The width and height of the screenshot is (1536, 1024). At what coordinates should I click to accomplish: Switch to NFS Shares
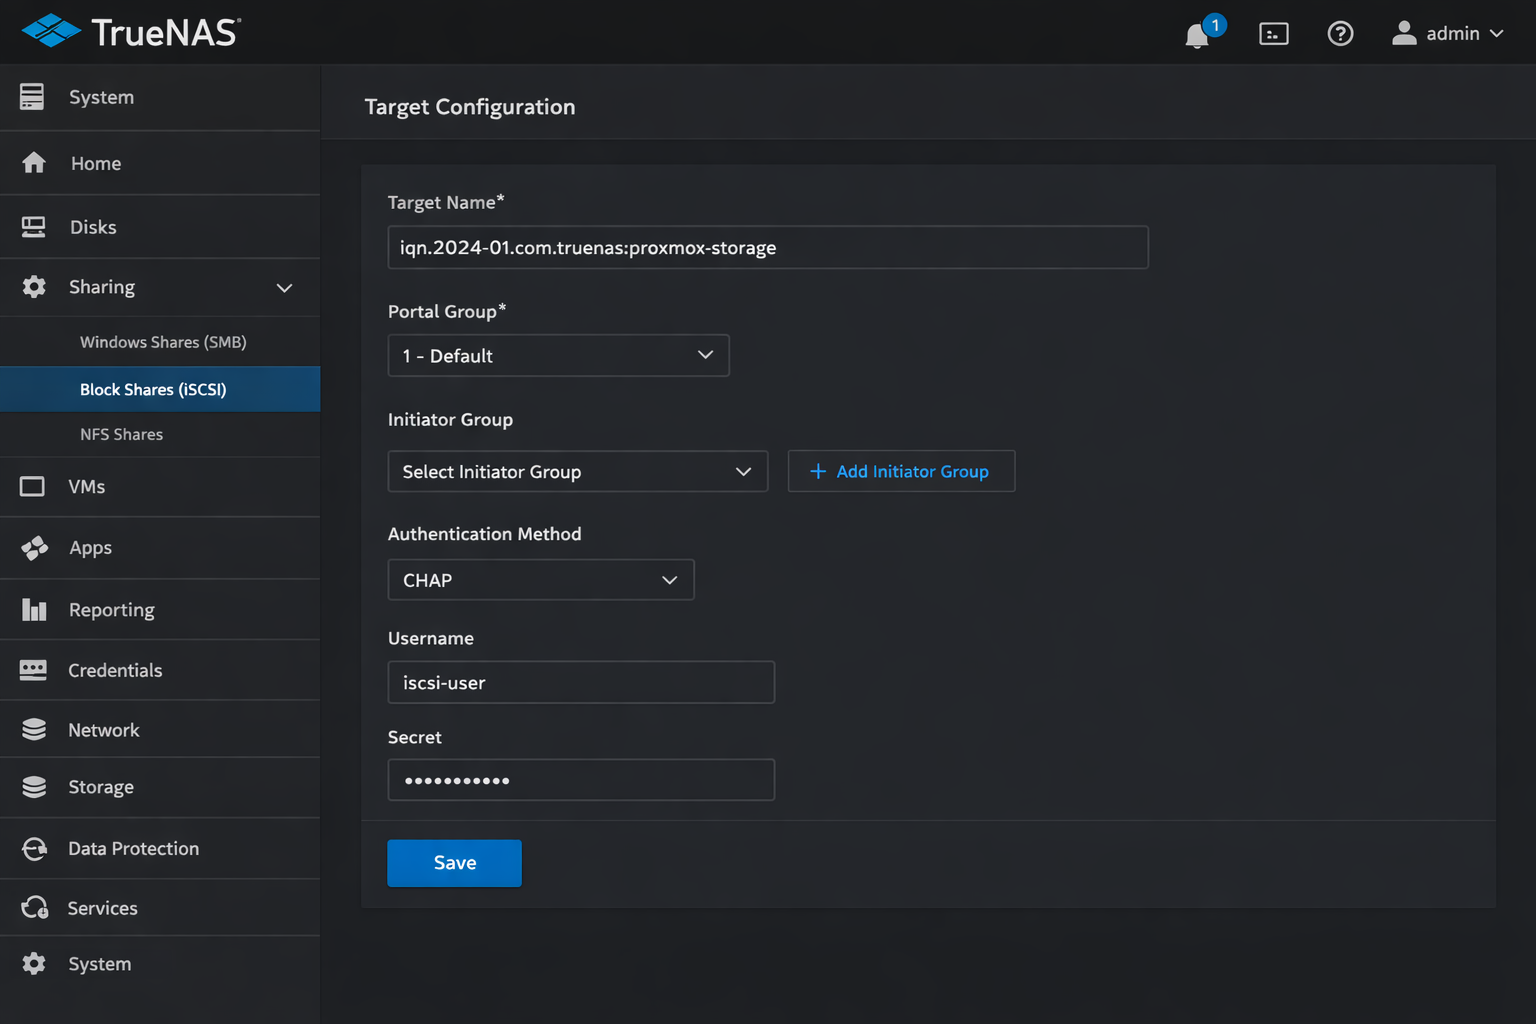click(121, 434)
